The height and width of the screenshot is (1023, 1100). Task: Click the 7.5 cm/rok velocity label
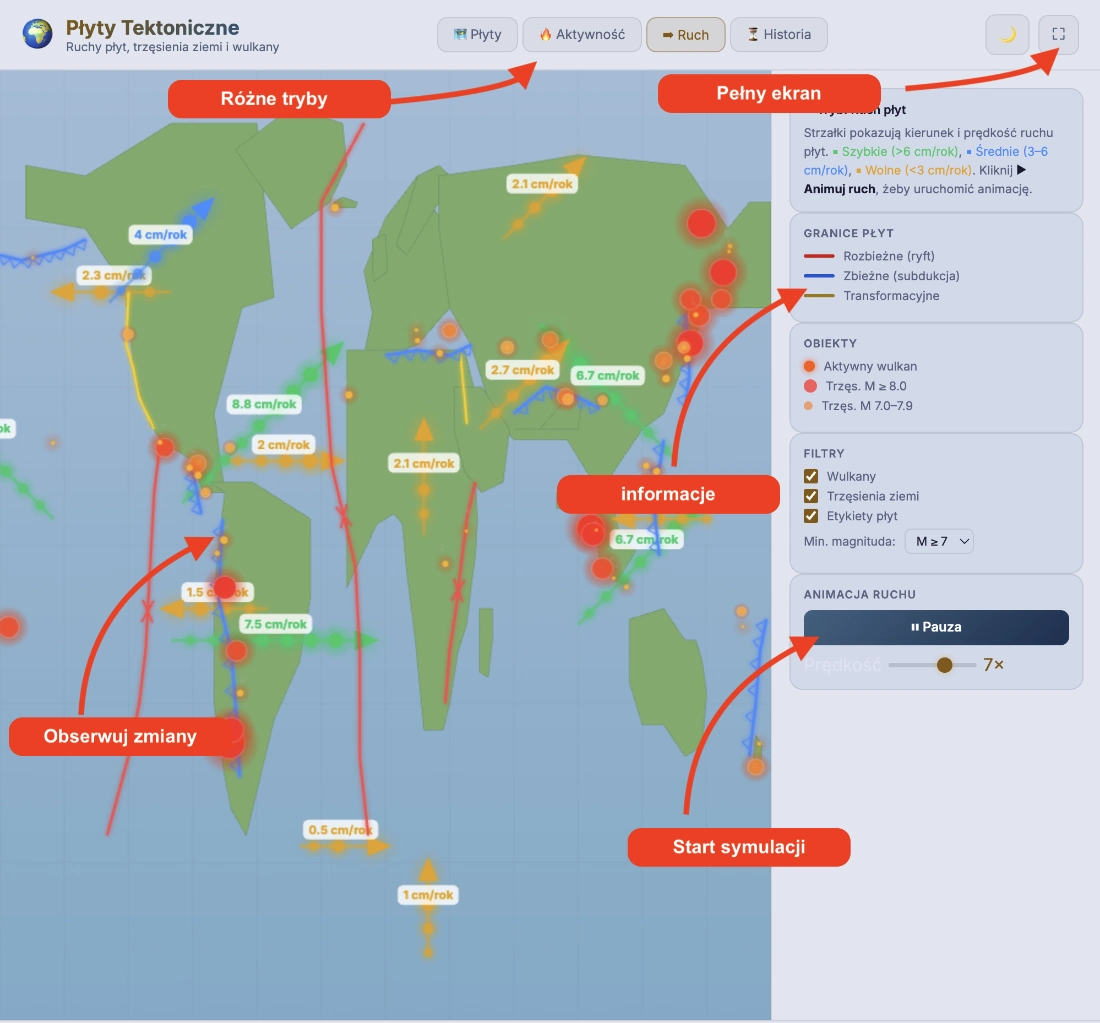click(x=276, y=624)
